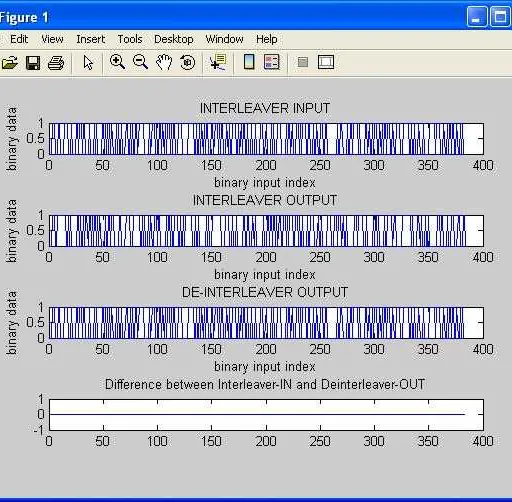Click x-label under Interleaver Input plot
The height and width of the screenshot is (502, 512).
point(265,183)
